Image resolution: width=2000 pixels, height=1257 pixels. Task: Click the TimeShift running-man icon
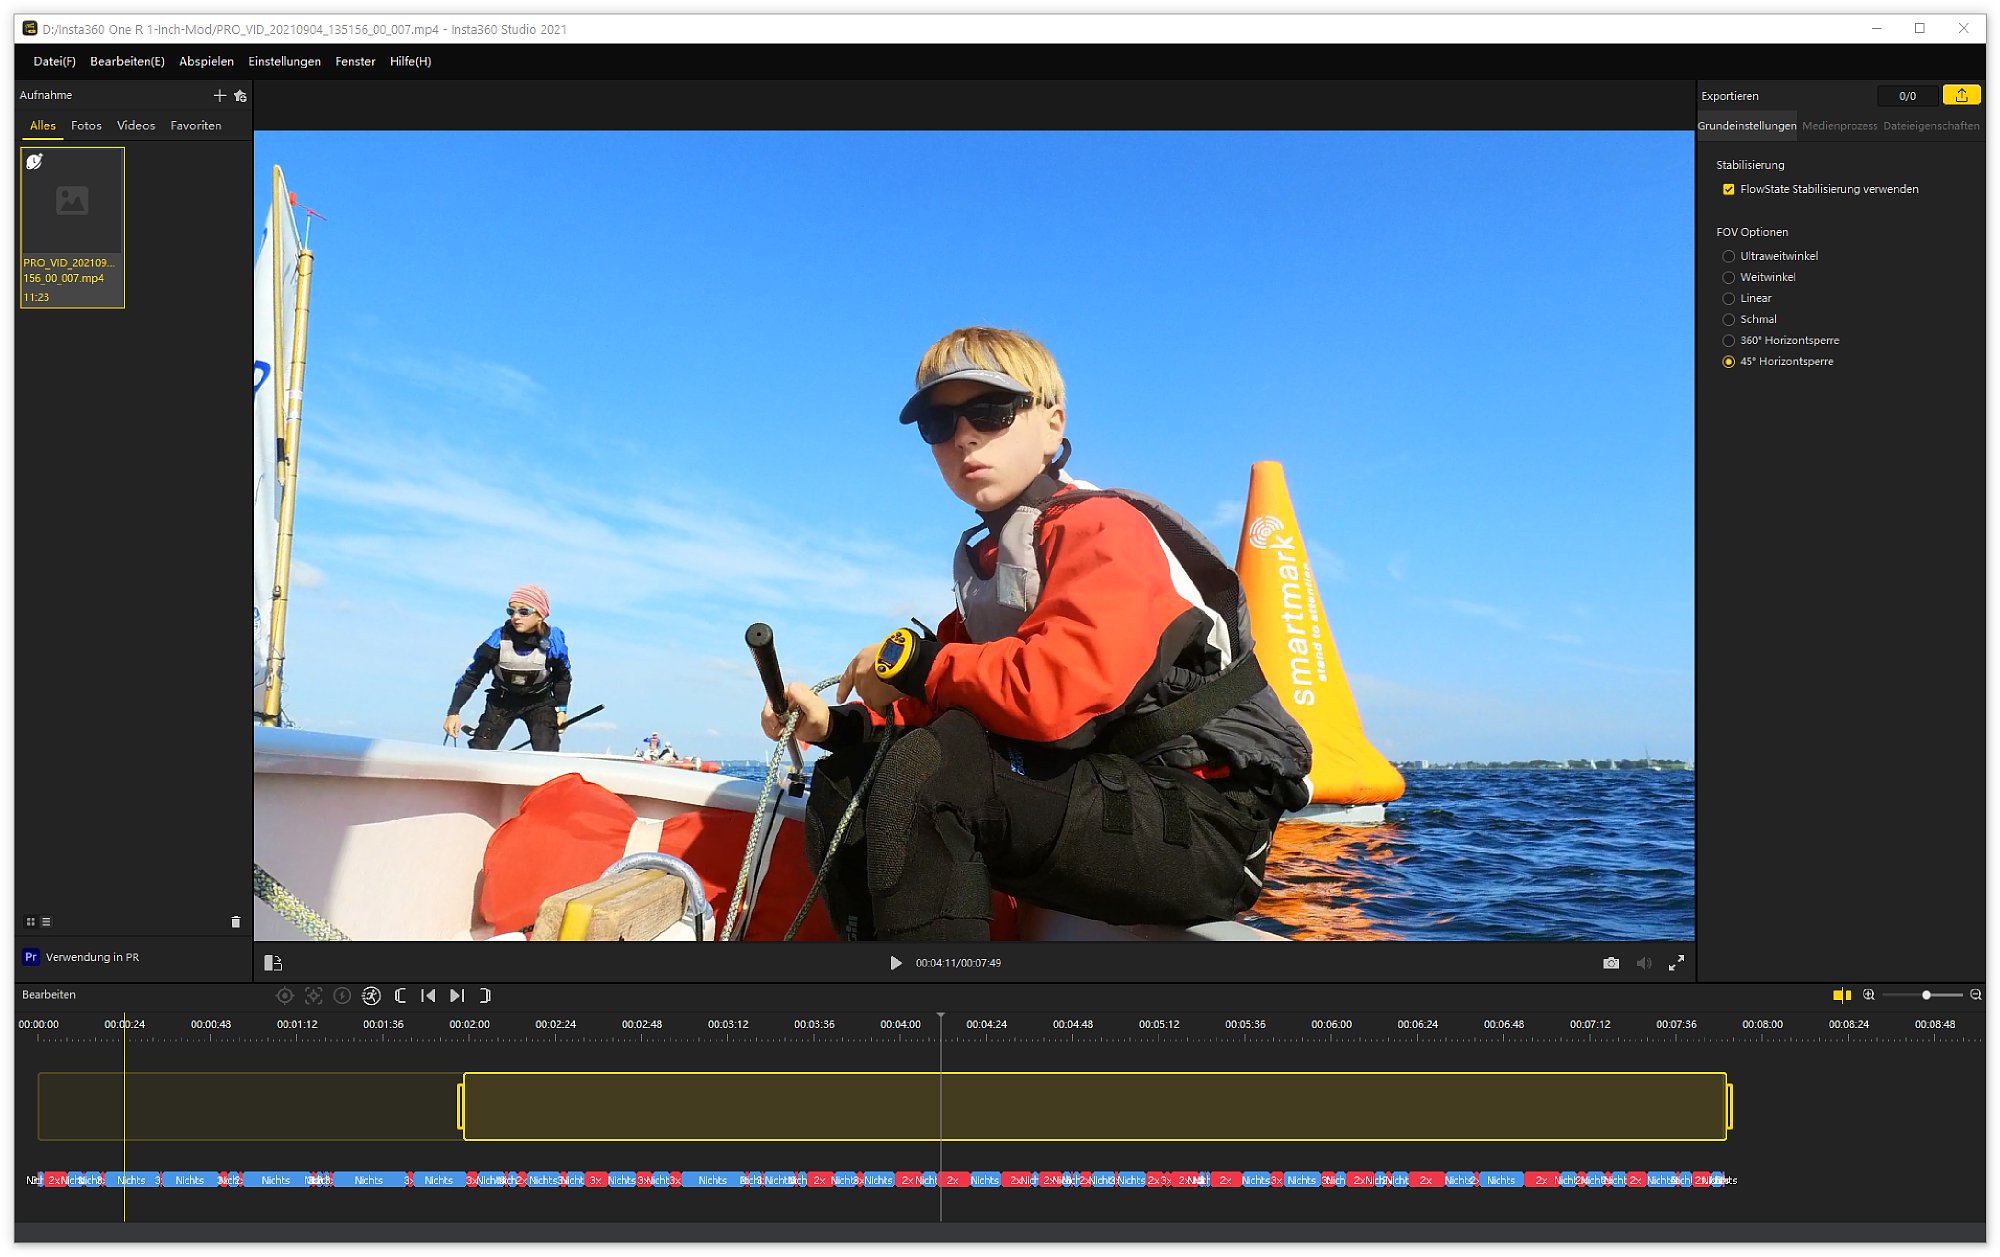[x=371, y=996]
